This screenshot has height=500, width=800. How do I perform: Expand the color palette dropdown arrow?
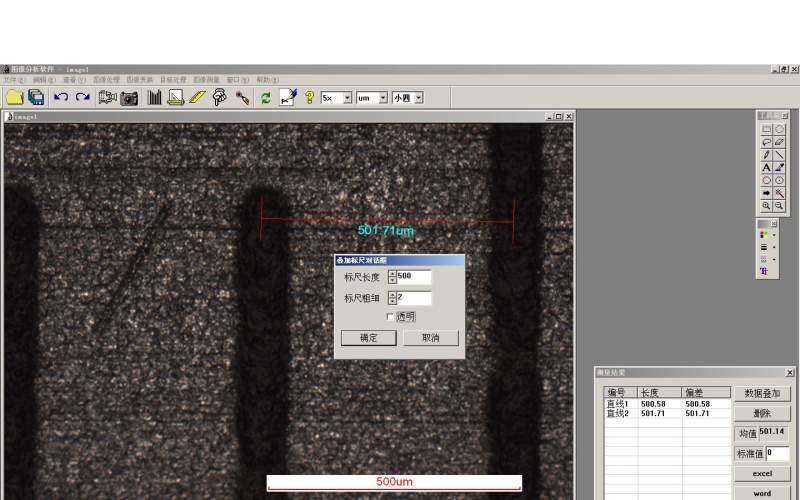774,235
